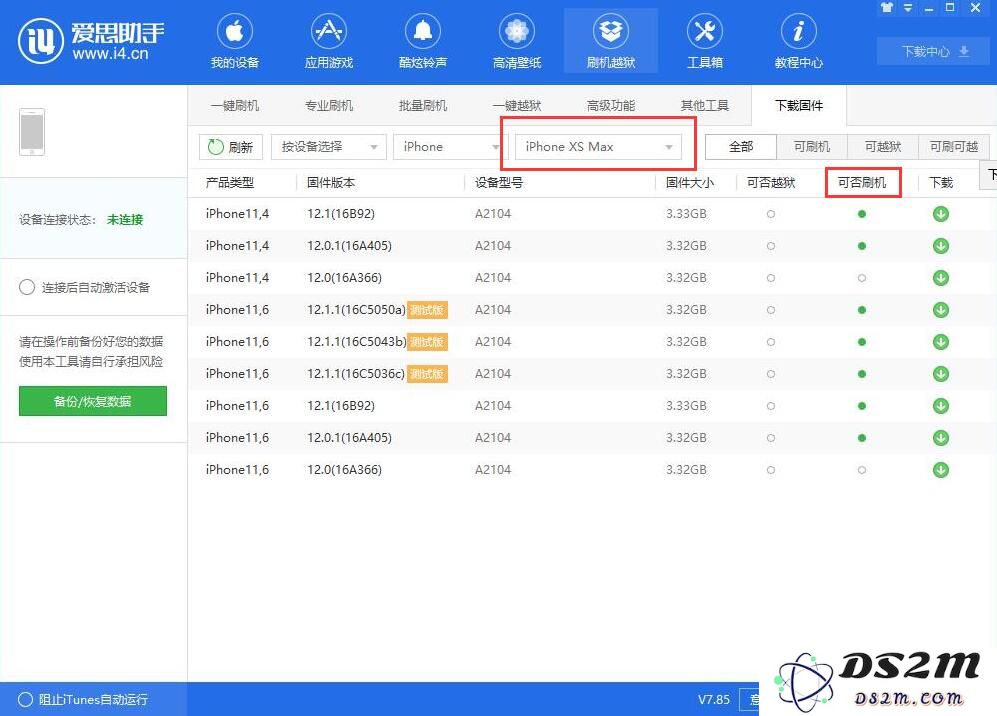Download 12.1.1(16C5050a) beta firmware
997x716 pixels.
click(941, 310)
